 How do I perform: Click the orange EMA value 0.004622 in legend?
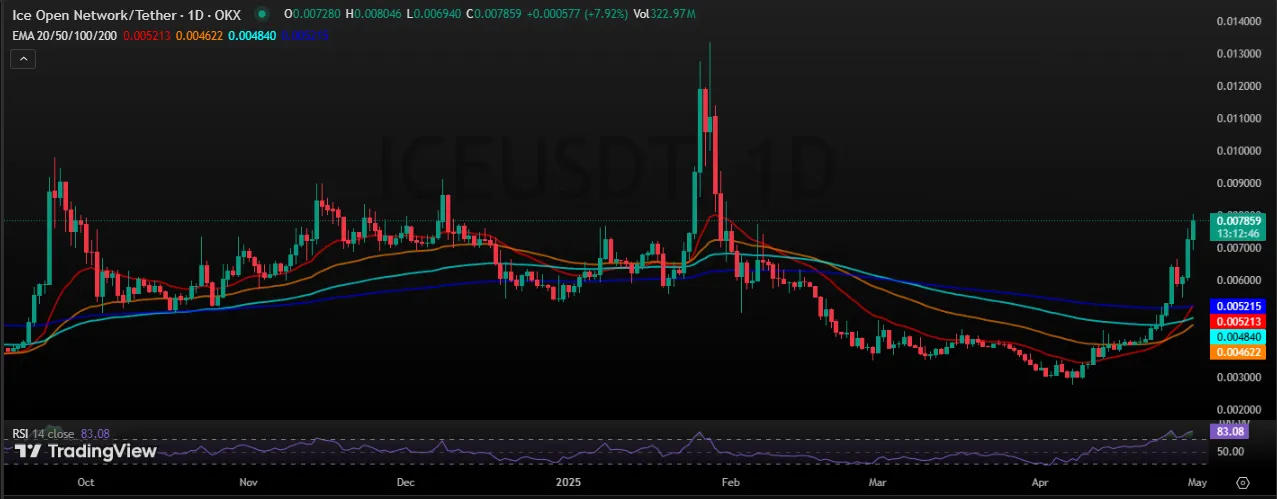198,35
